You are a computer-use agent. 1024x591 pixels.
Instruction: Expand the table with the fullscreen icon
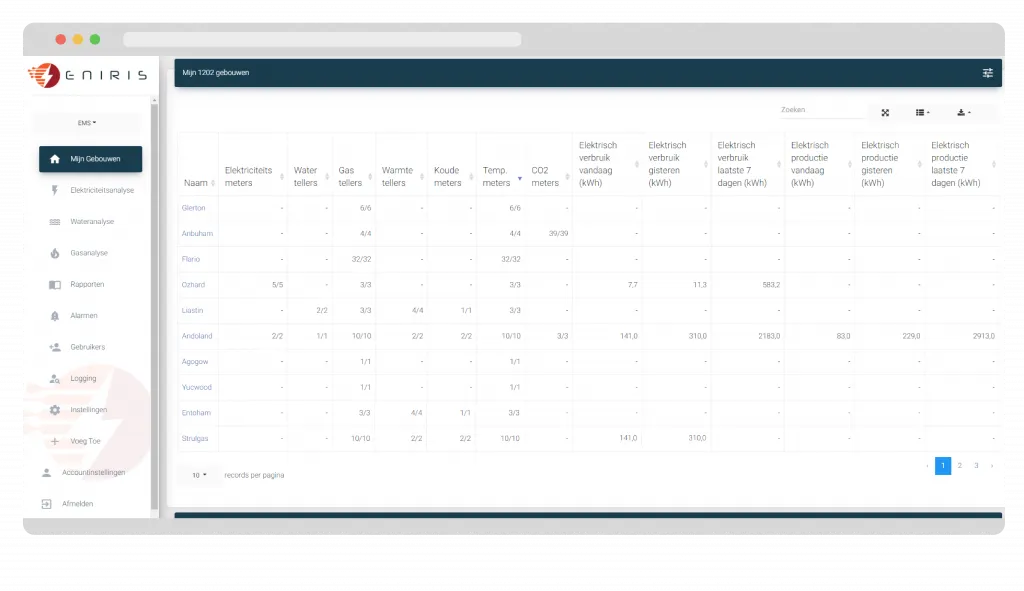pyautogui.click(x=885, y=112)
